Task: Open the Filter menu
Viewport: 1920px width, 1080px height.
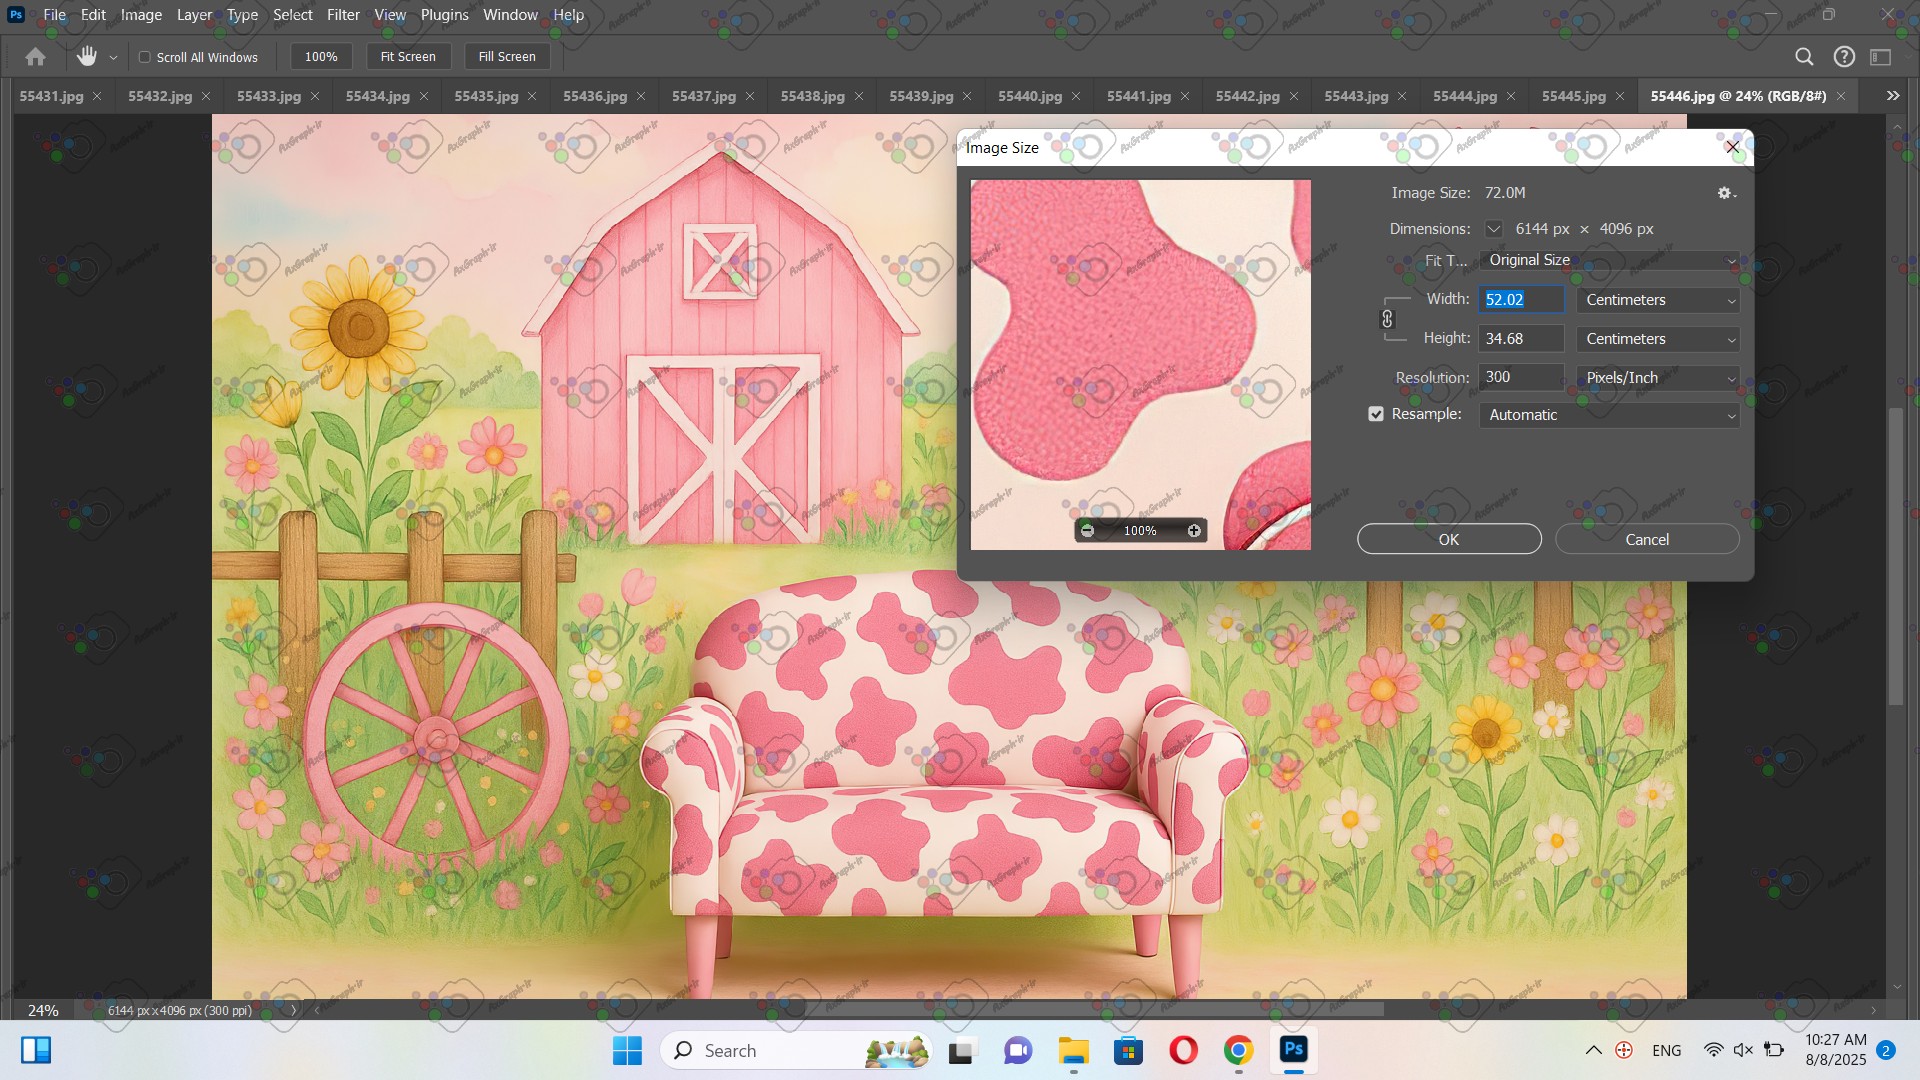Action: click(x=343, y=15)
